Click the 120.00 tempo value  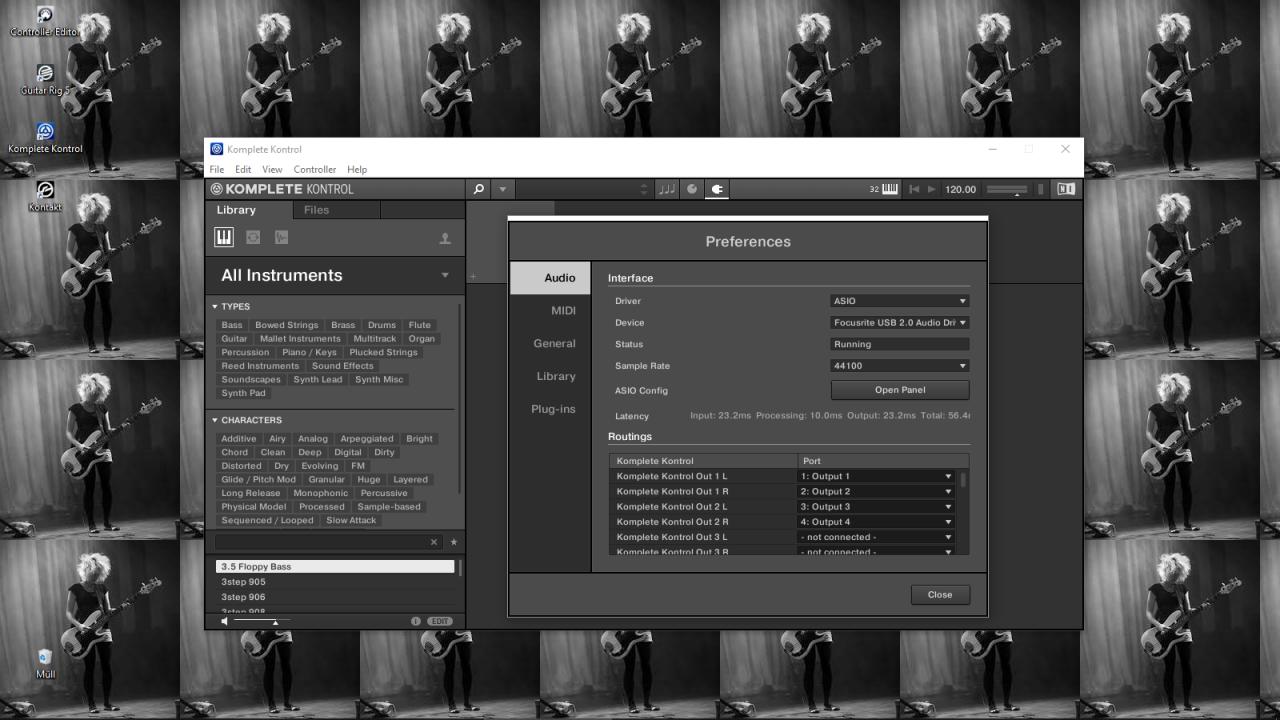[x=960, y=189]
